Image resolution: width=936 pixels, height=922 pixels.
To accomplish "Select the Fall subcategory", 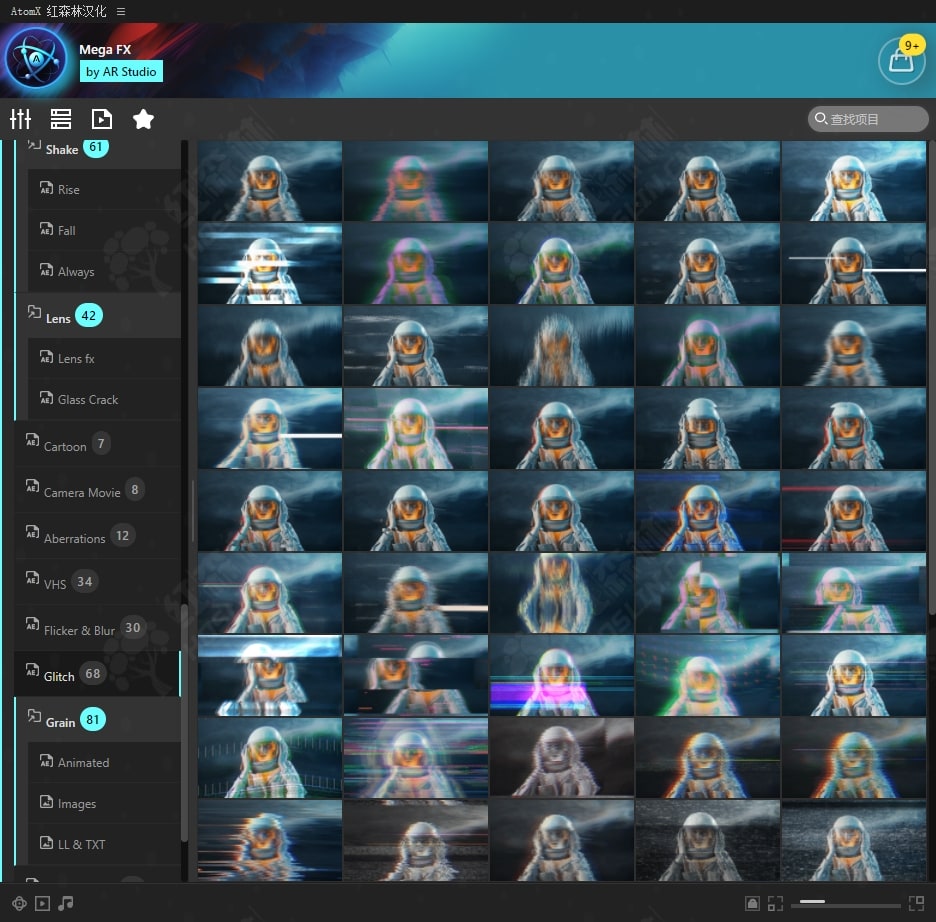I will [x=104, y=230].
